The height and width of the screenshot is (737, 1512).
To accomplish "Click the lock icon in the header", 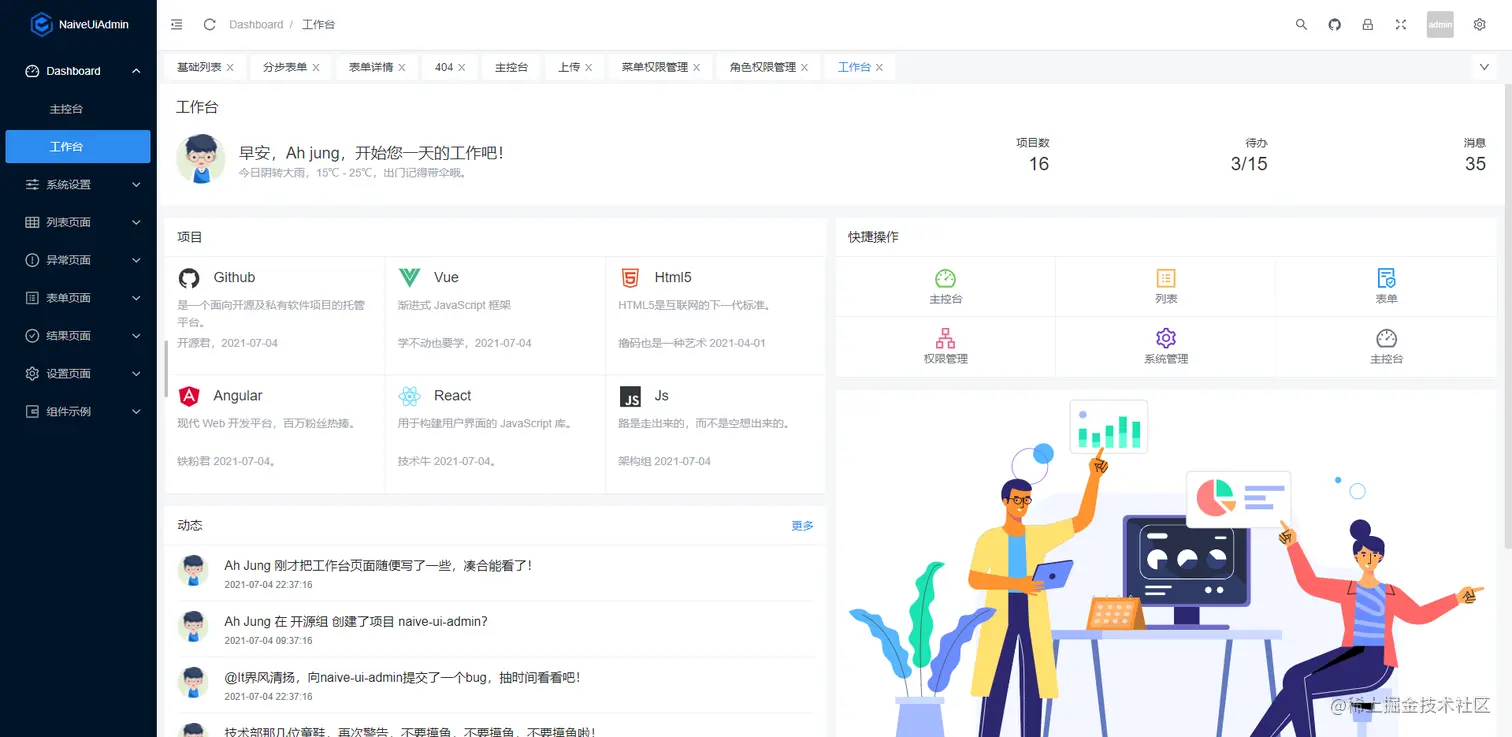I will [x=1367, y=24].
